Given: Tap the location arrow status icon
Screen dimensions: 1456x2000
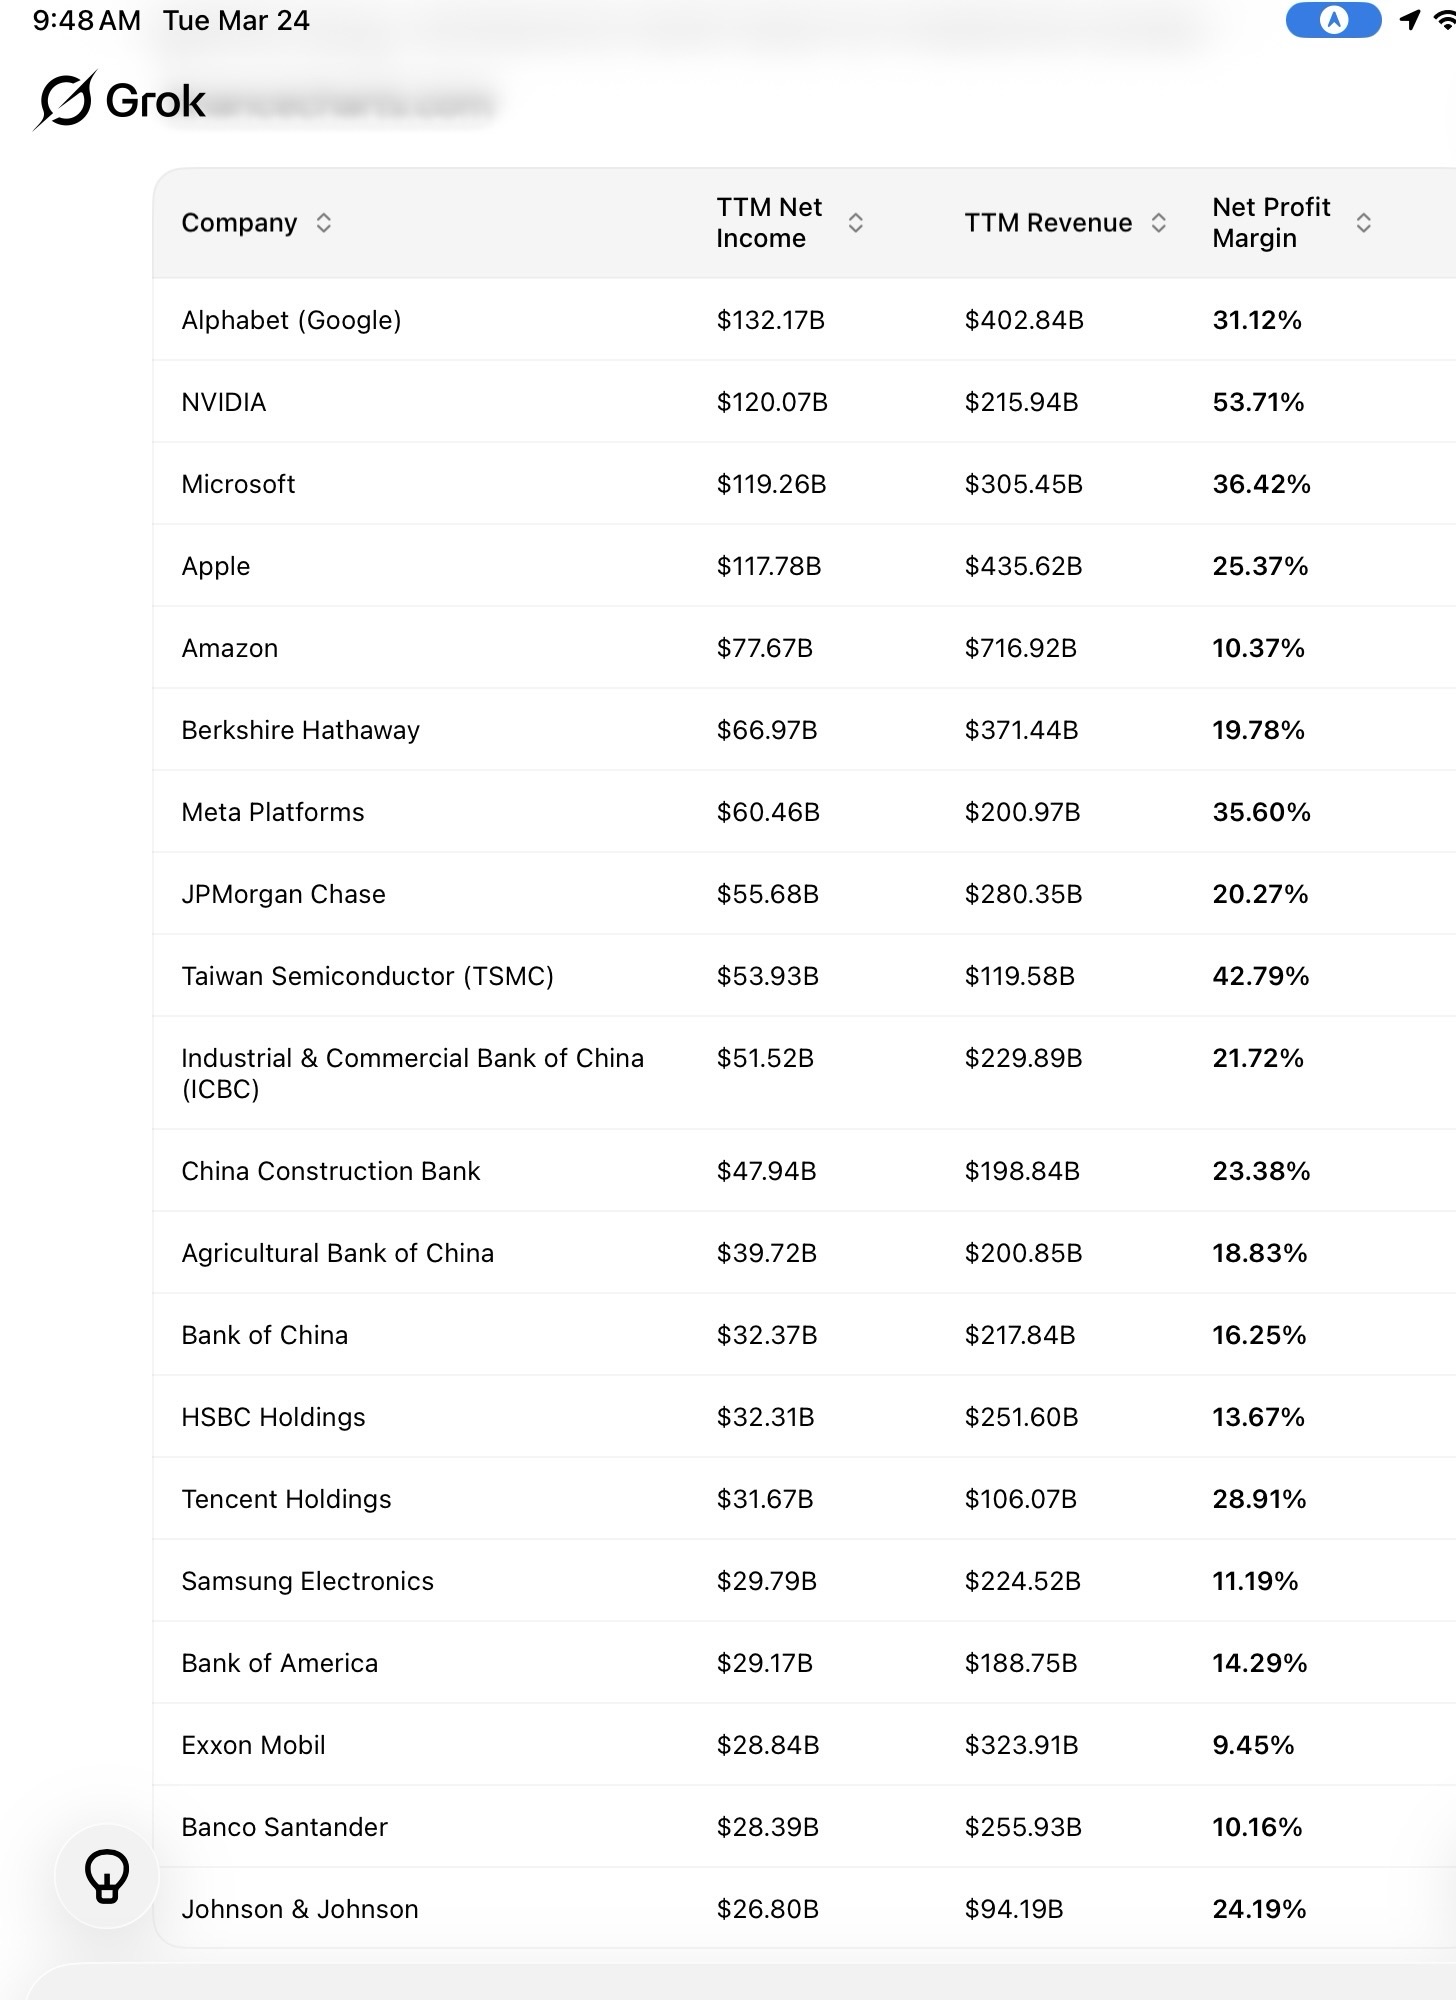Looking at the screenshot, I should coord(1410,20).
